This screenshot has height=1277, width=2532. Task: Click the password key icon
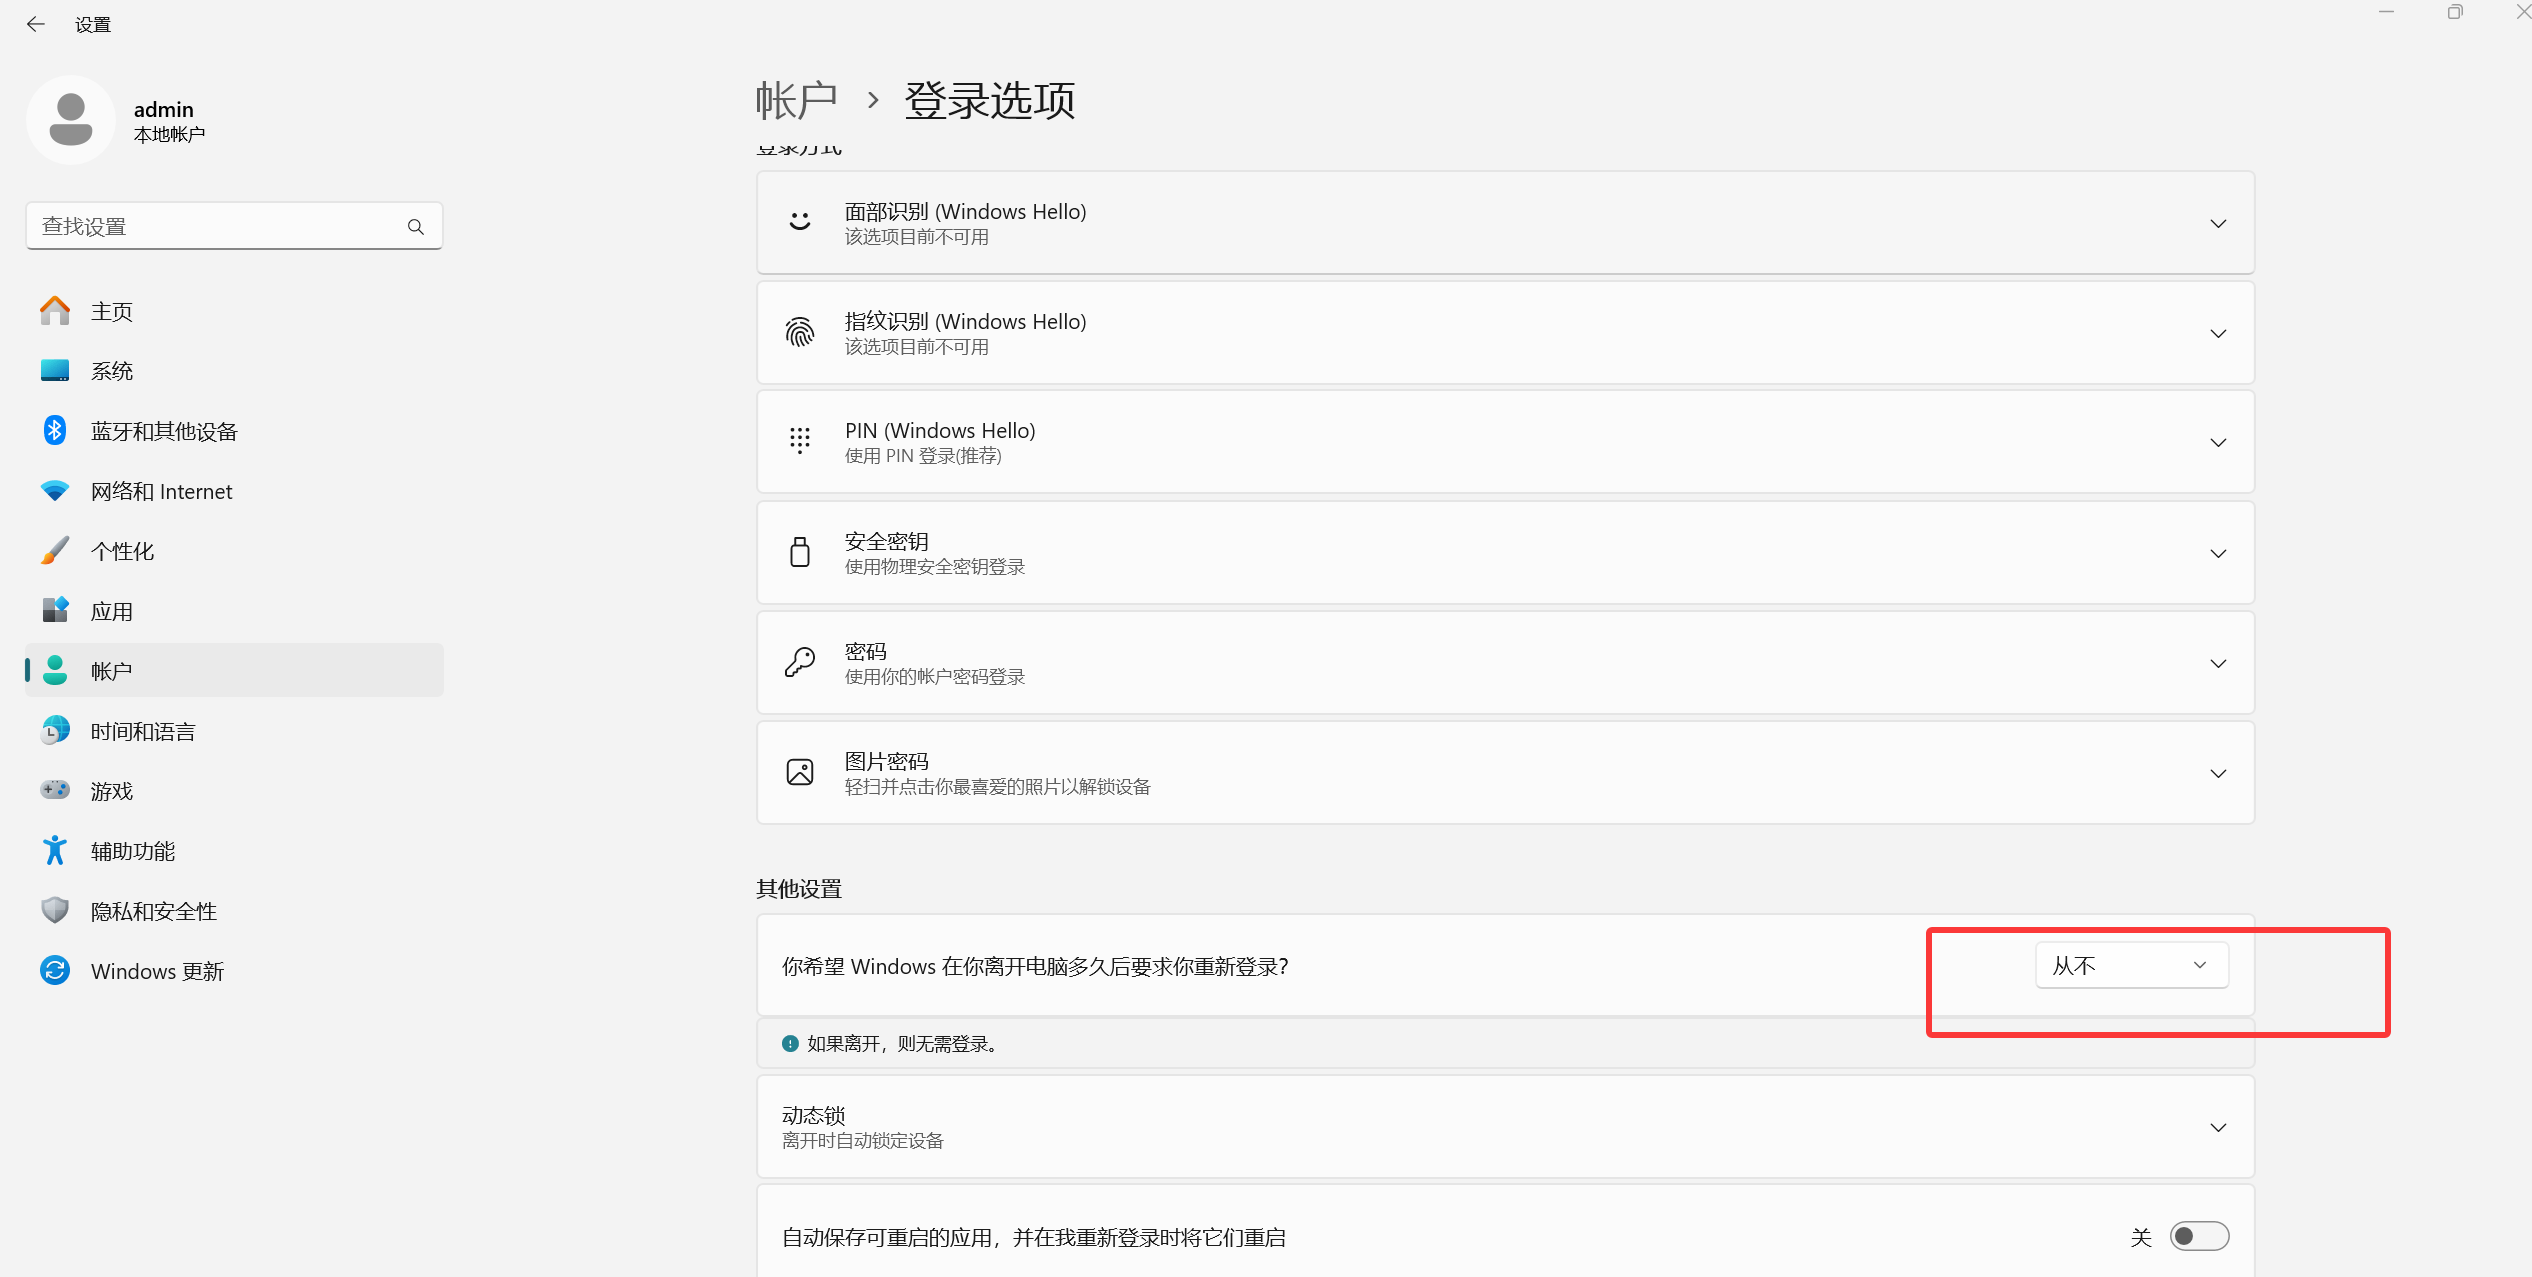[800, 662]
